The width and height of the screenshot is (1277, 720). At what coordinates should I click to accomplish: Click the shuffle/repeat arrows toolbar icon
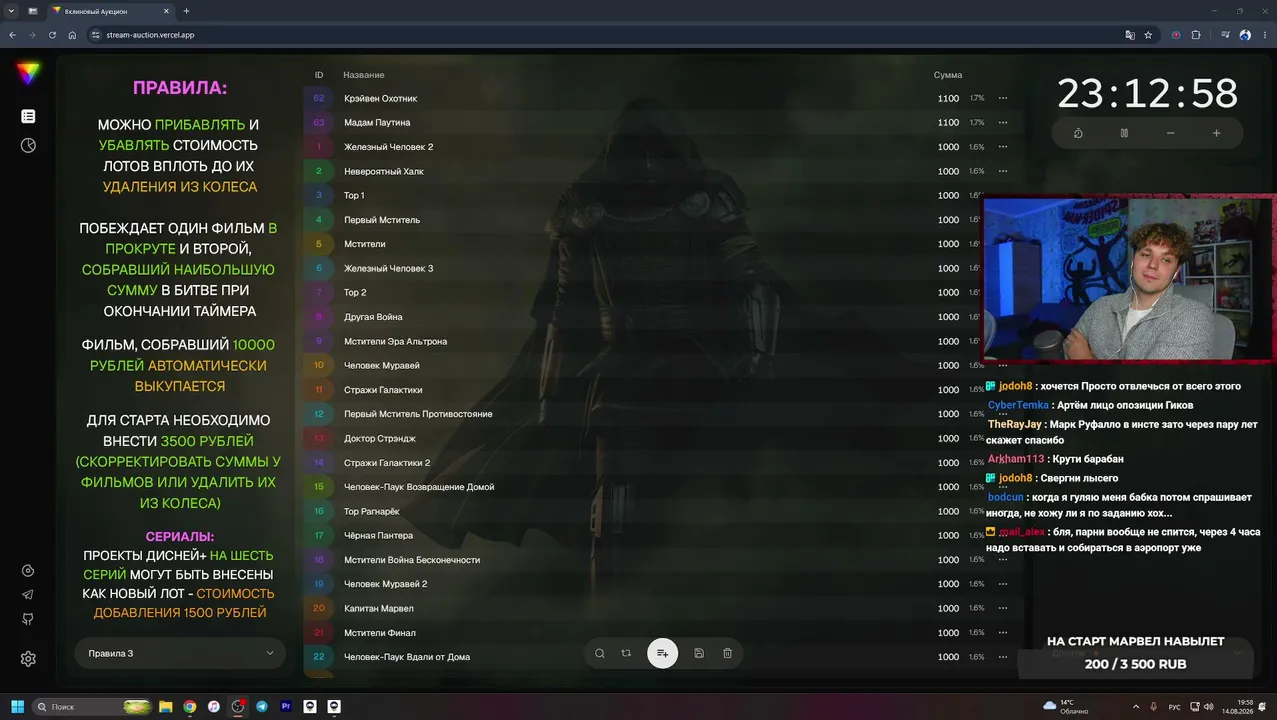click(x=626, y=653)
